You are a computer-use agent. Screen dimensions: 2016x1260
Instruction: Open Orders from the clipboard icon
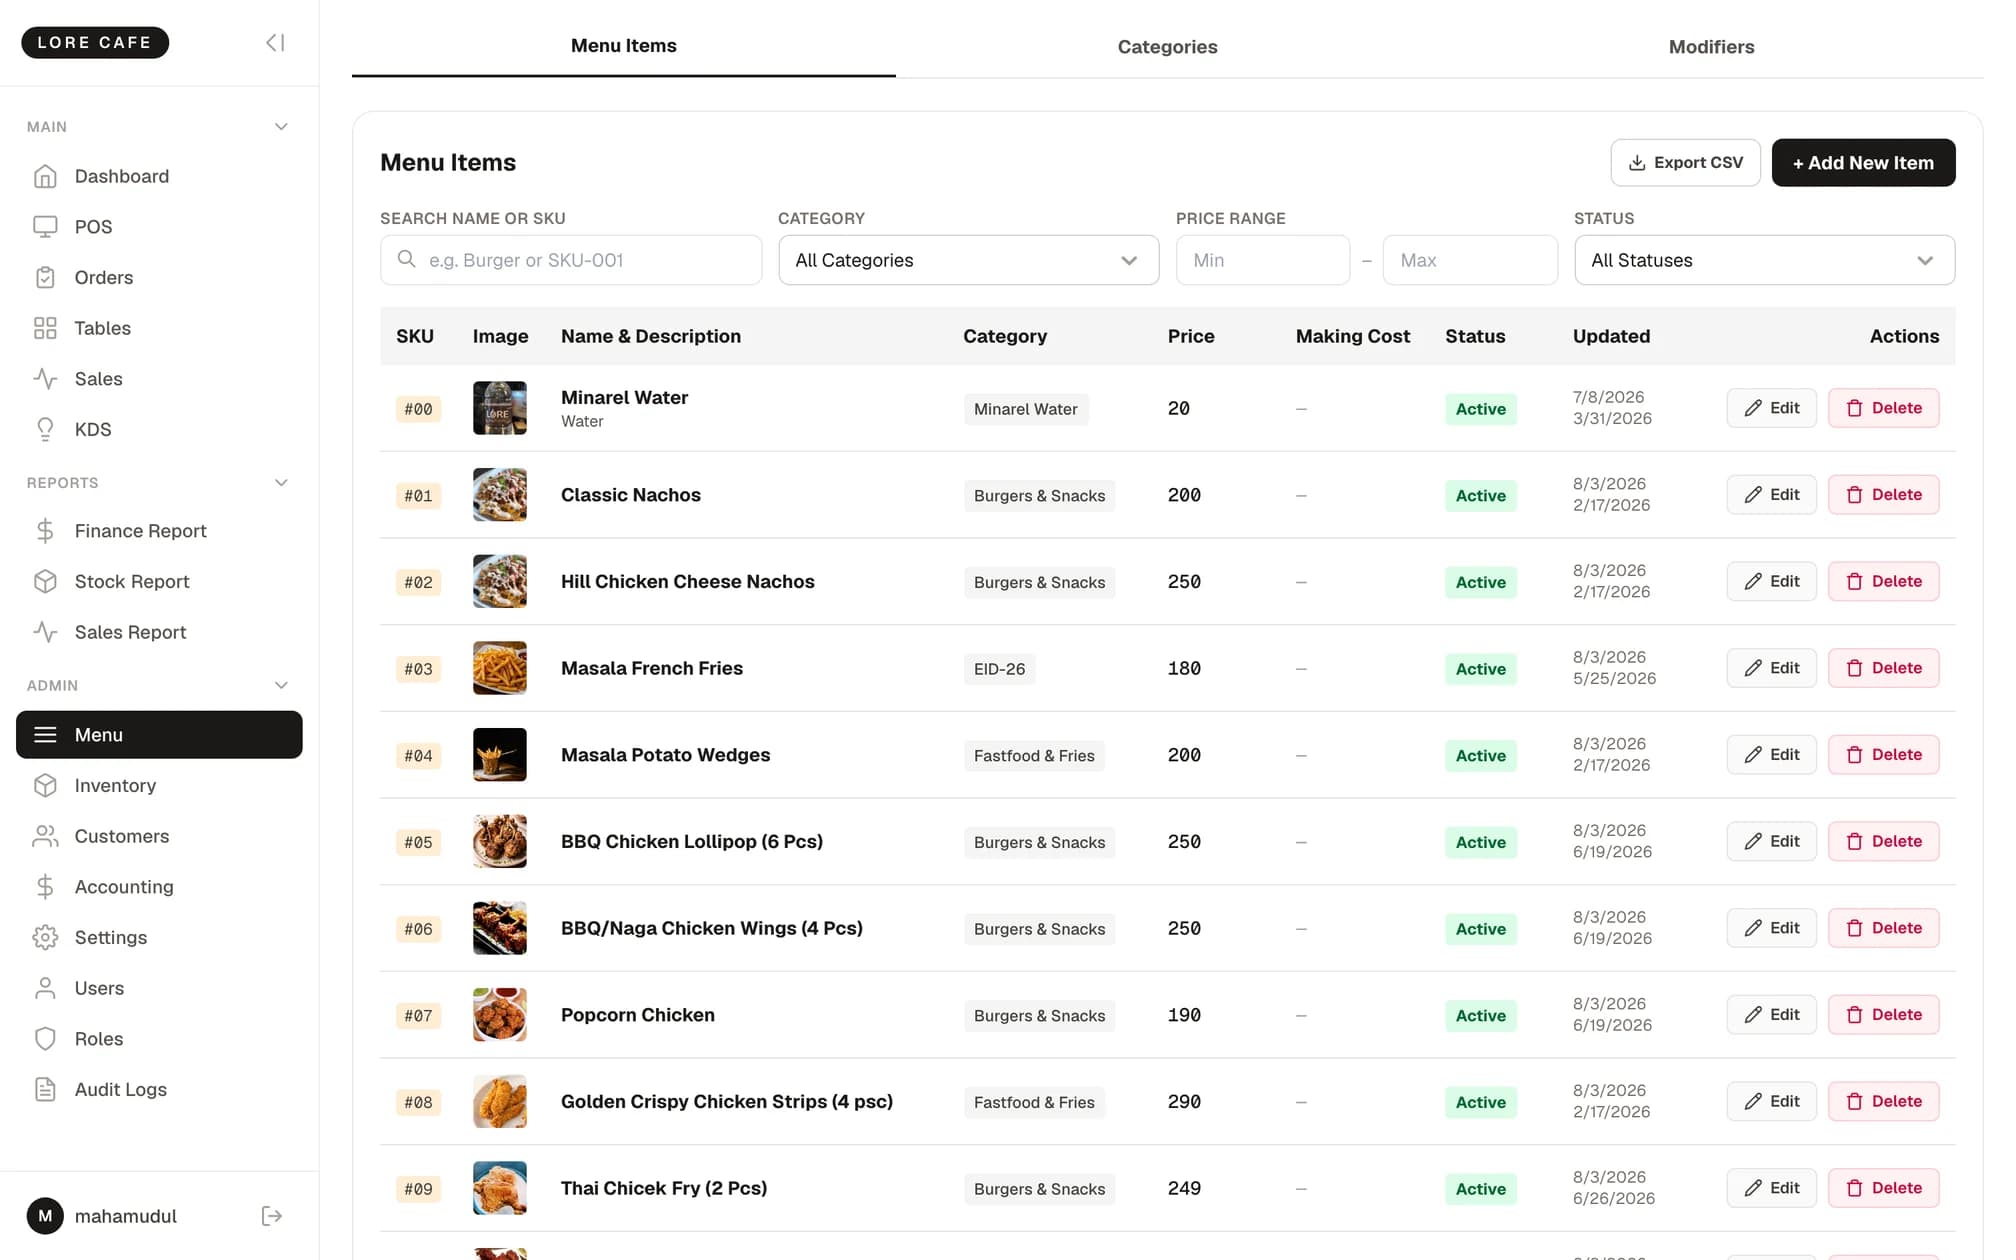pyautogui.click(x=45, y=277)
